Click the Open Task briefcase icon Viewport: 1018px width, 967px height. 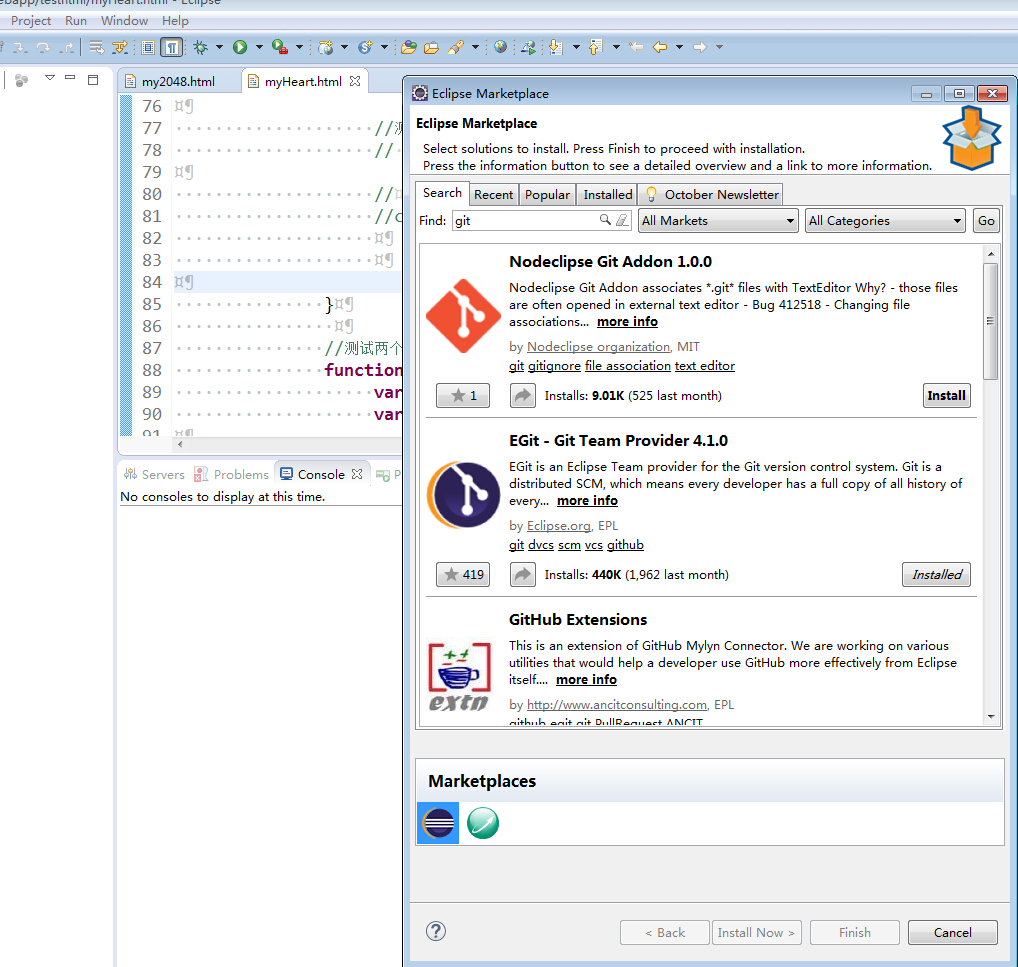(431, 47)
